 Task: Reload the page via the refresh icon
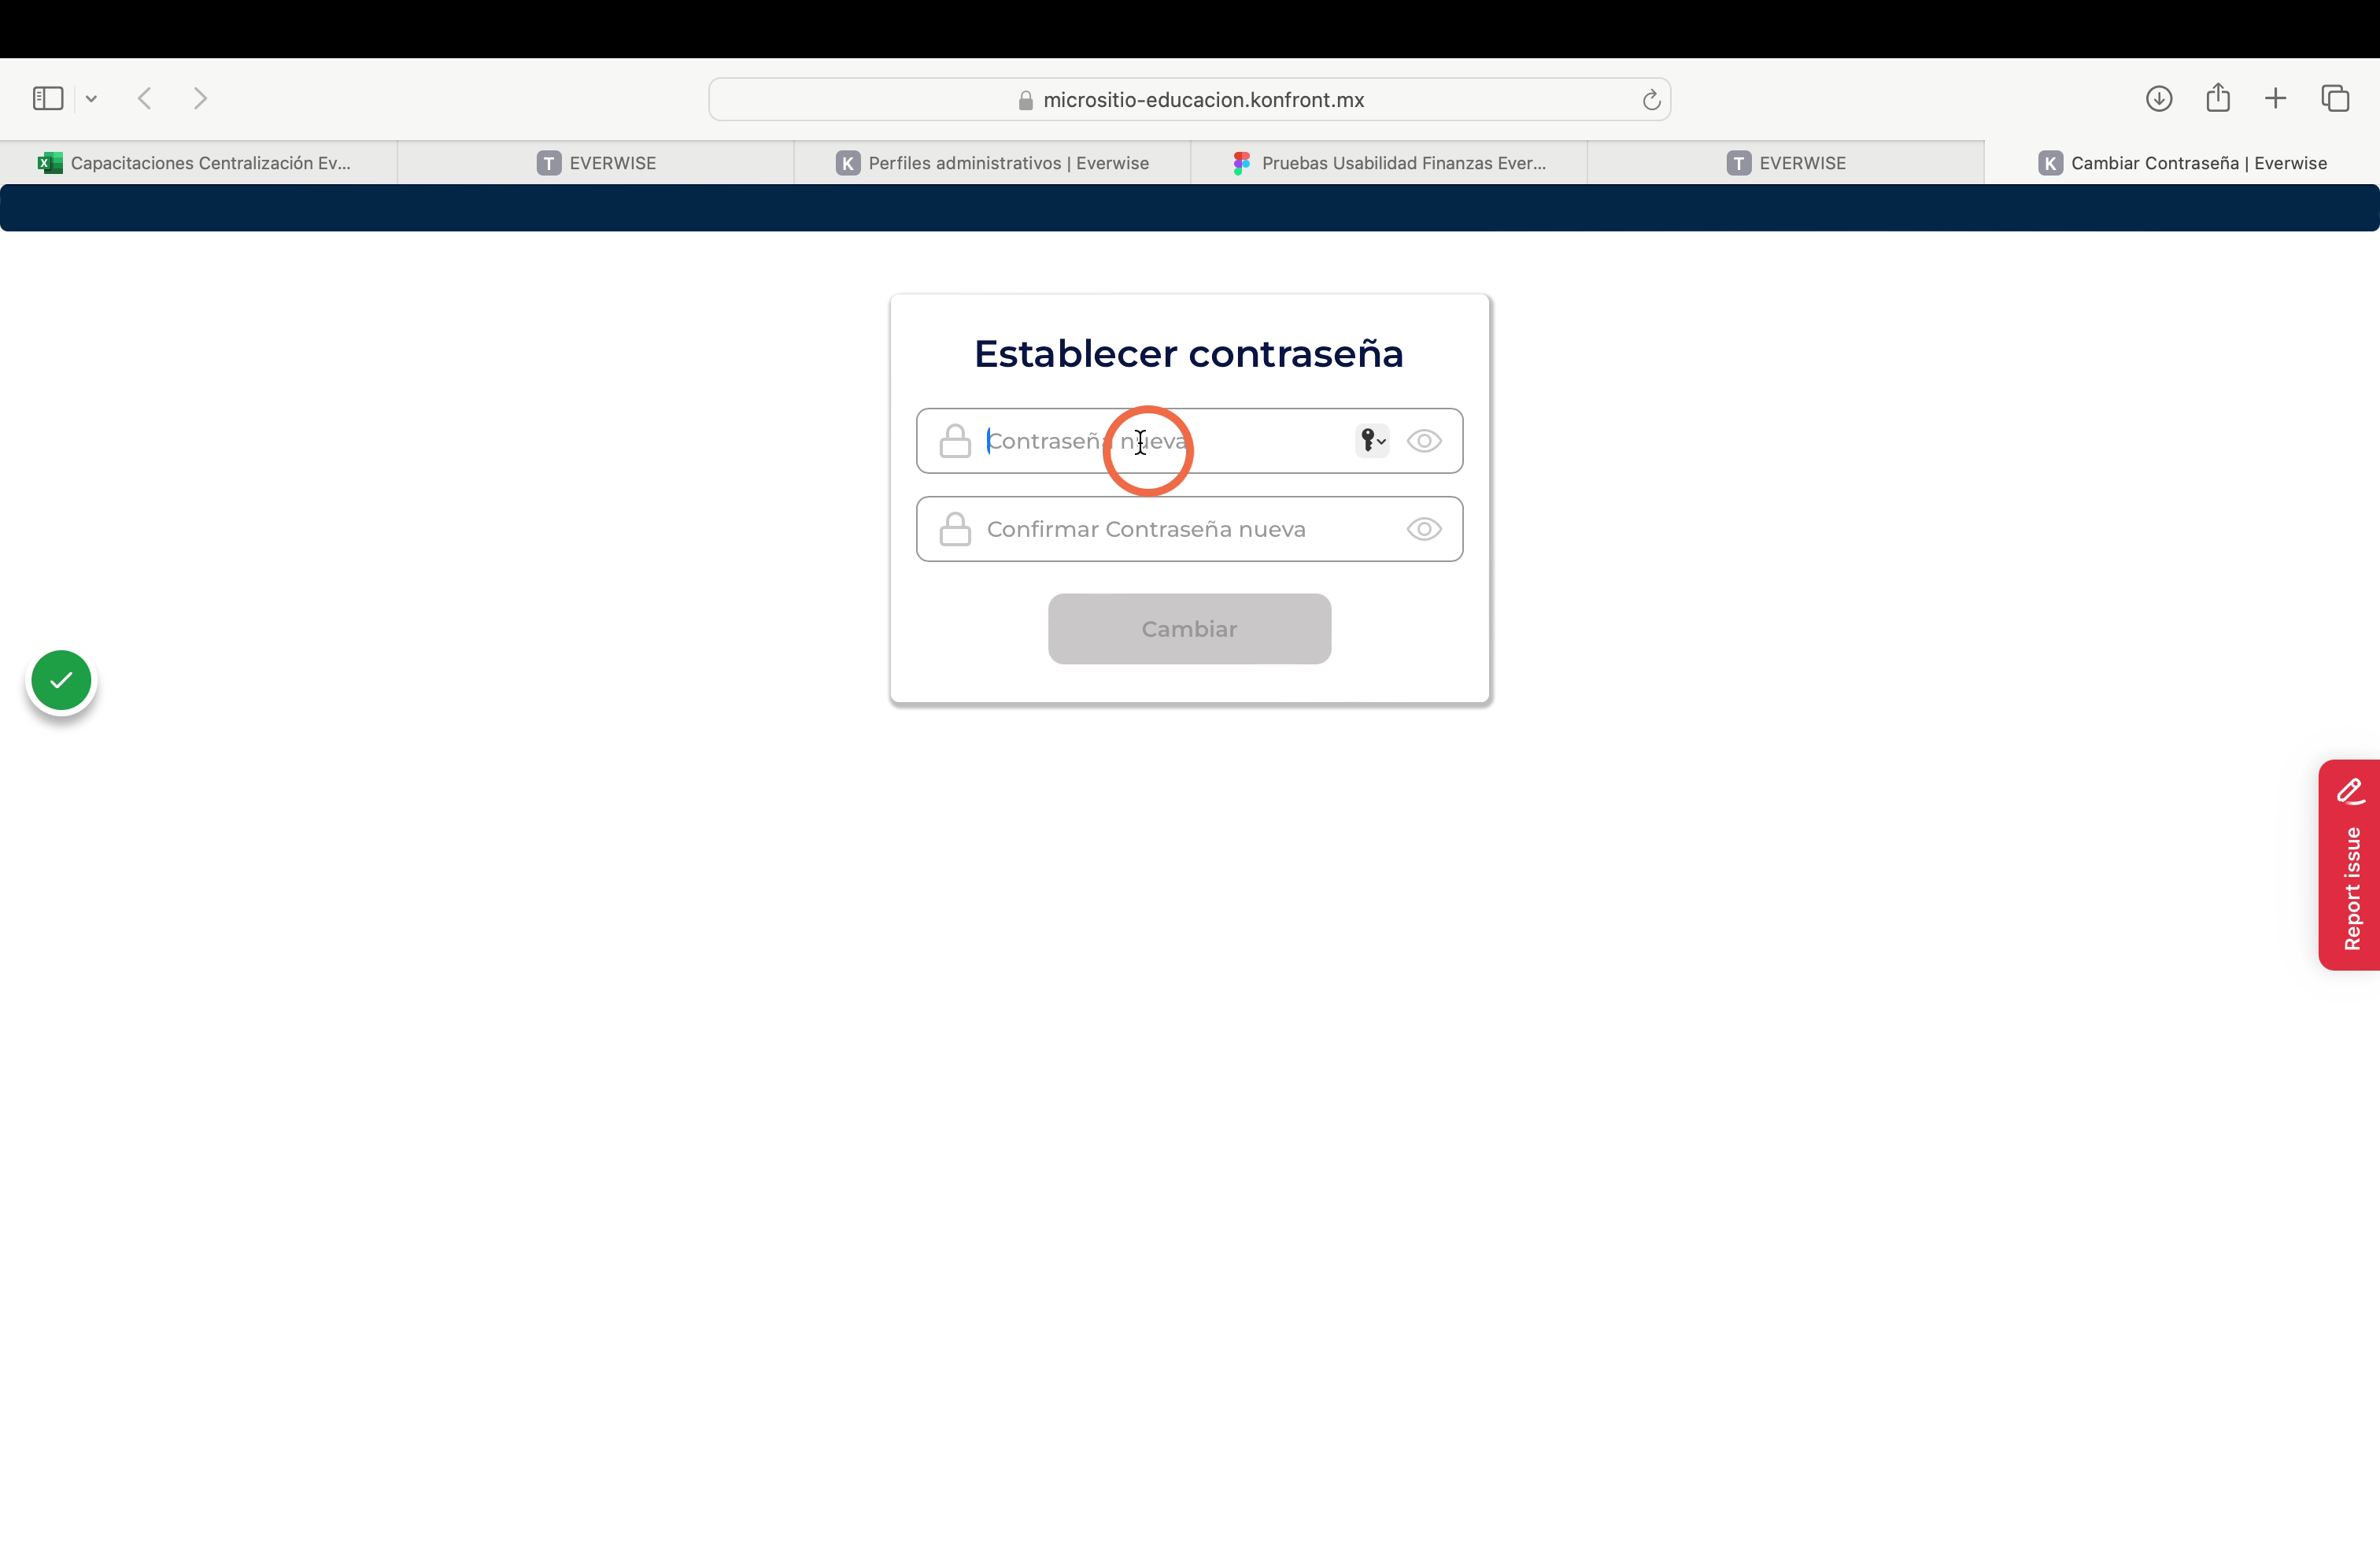1651,99
